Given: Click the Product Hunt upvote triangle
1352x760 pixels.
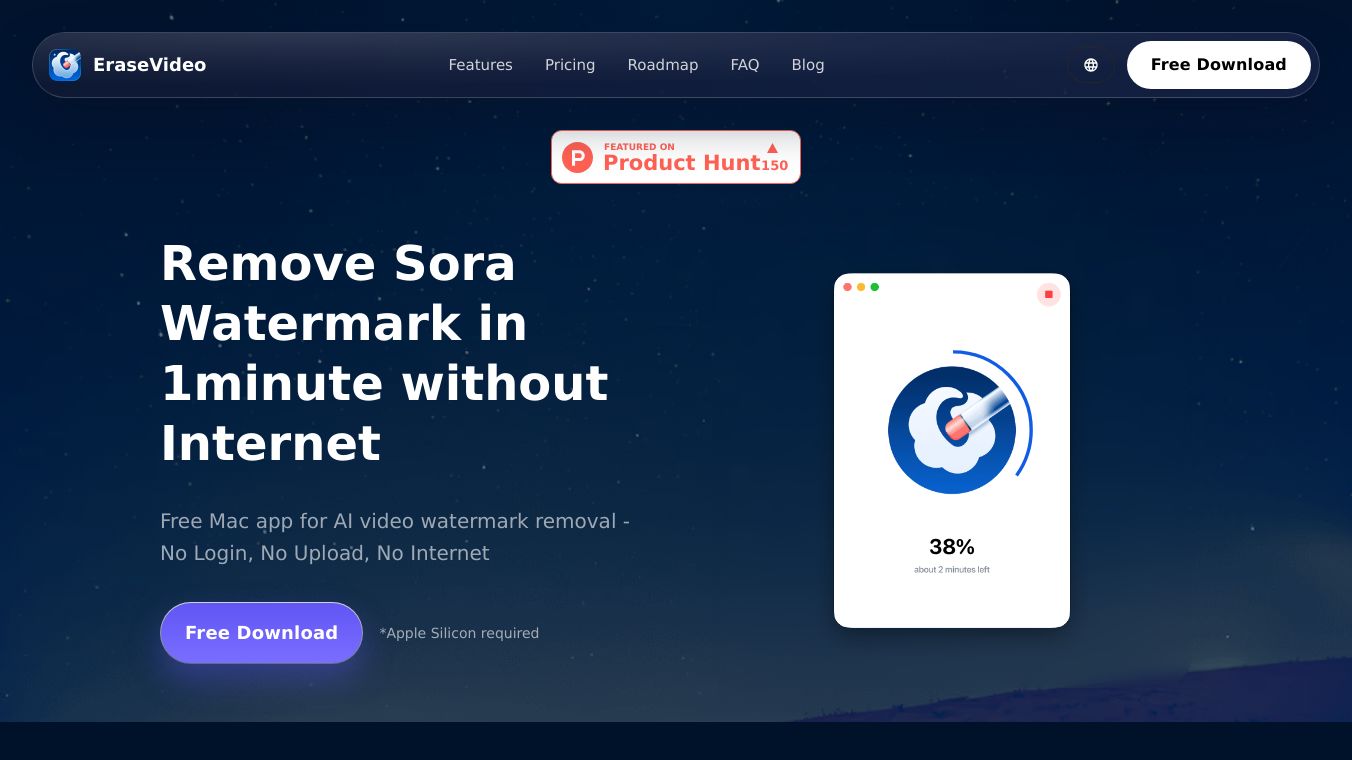Looking at the screenshot, I should [x=772, y=148].
